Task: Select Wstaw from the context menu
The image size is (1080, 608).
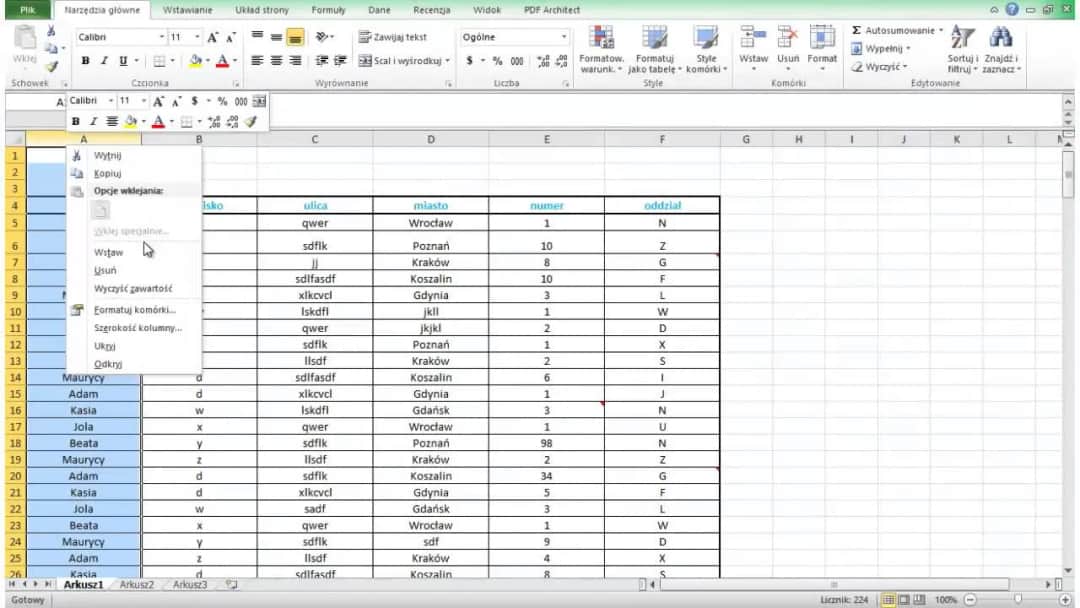Action: [109, 252]
